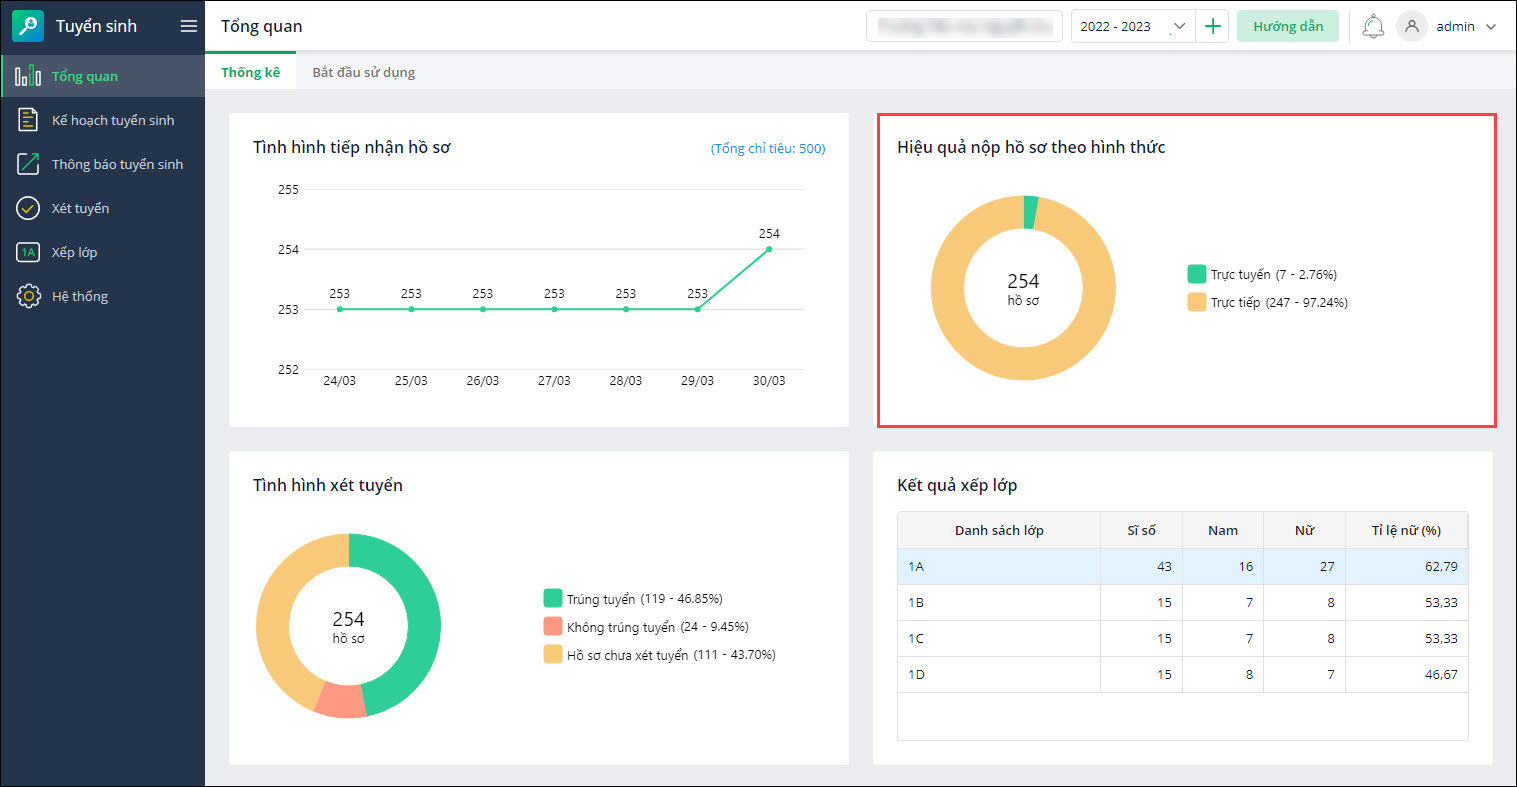Open Xếp lớp class arrangement page
Image resolution: width=1517 pixels, height=787 pixels.
coord(74,252)
